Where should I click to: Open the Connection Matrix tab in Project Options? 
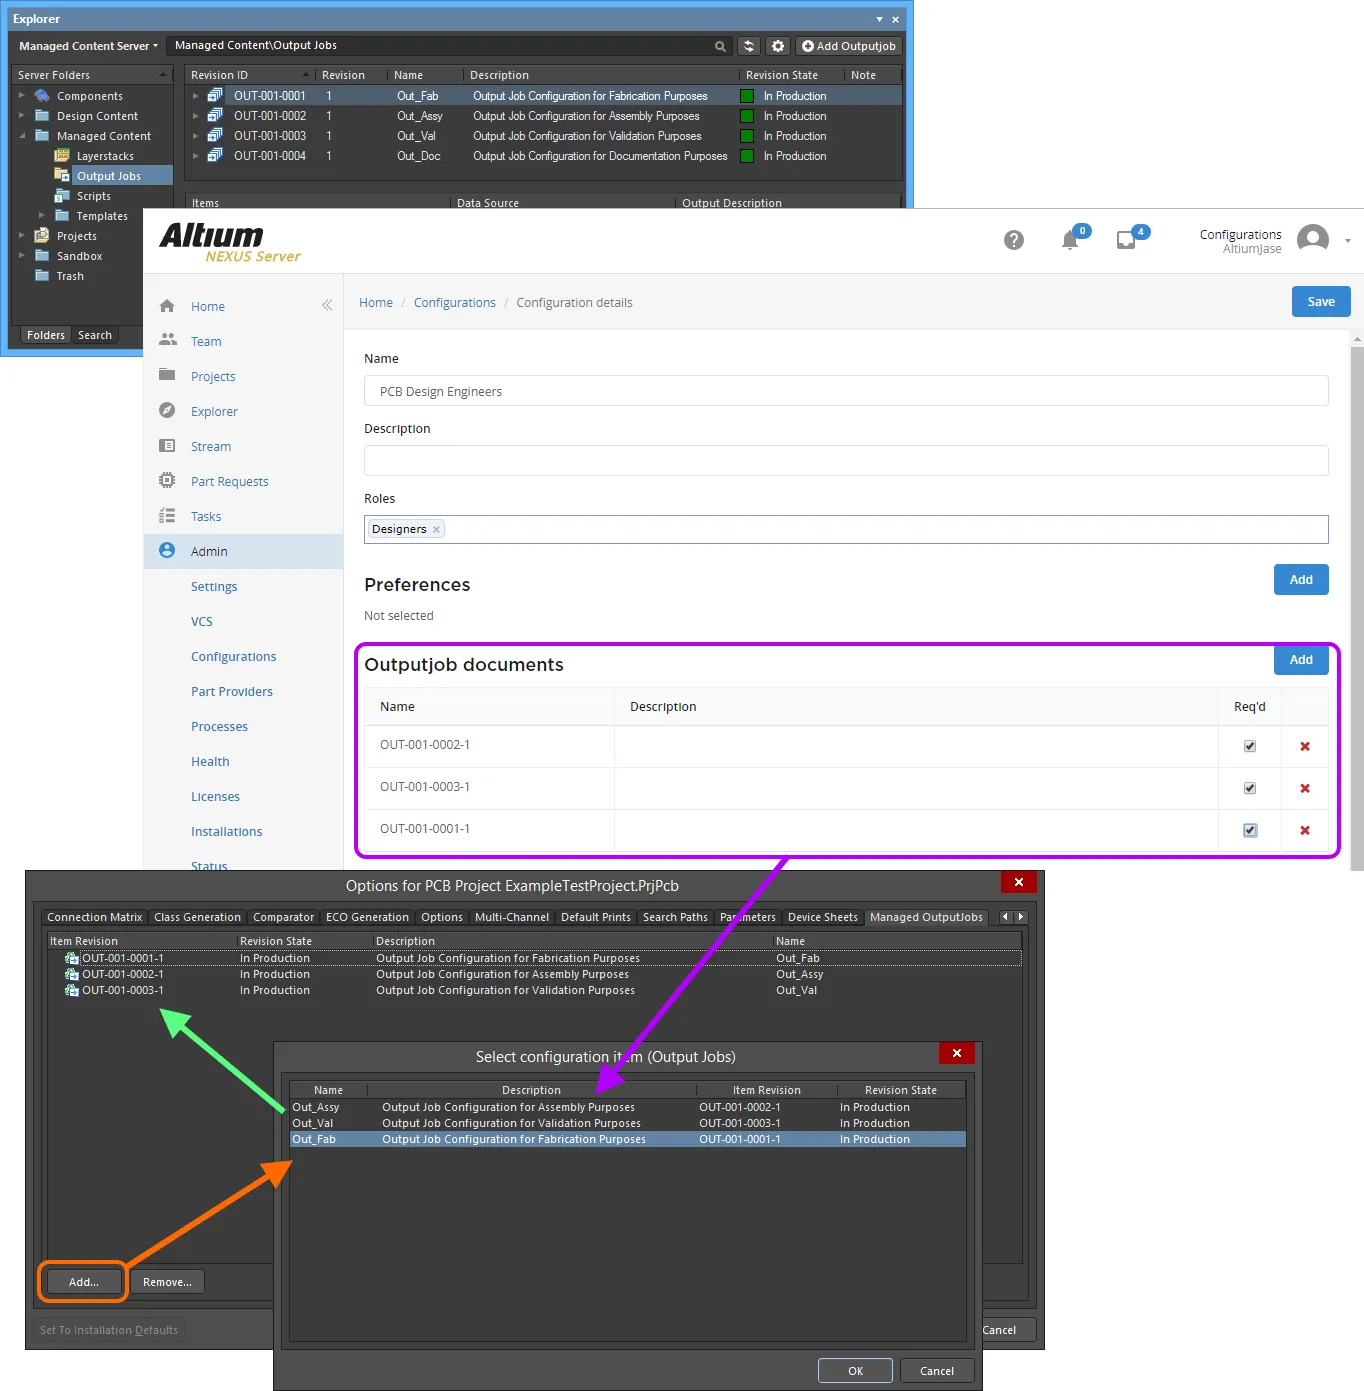94,917
